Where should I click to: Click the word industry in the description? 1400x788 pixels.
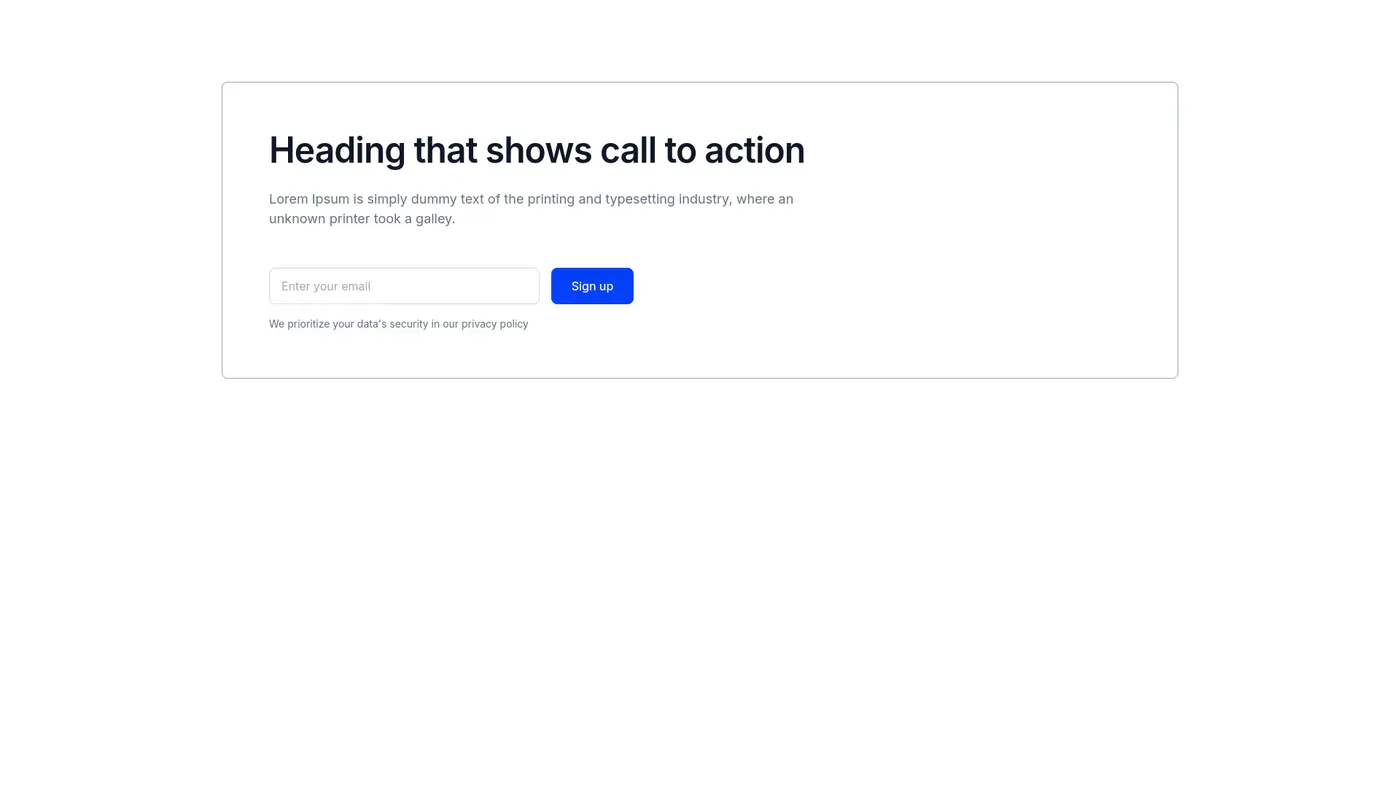[704, 199]
